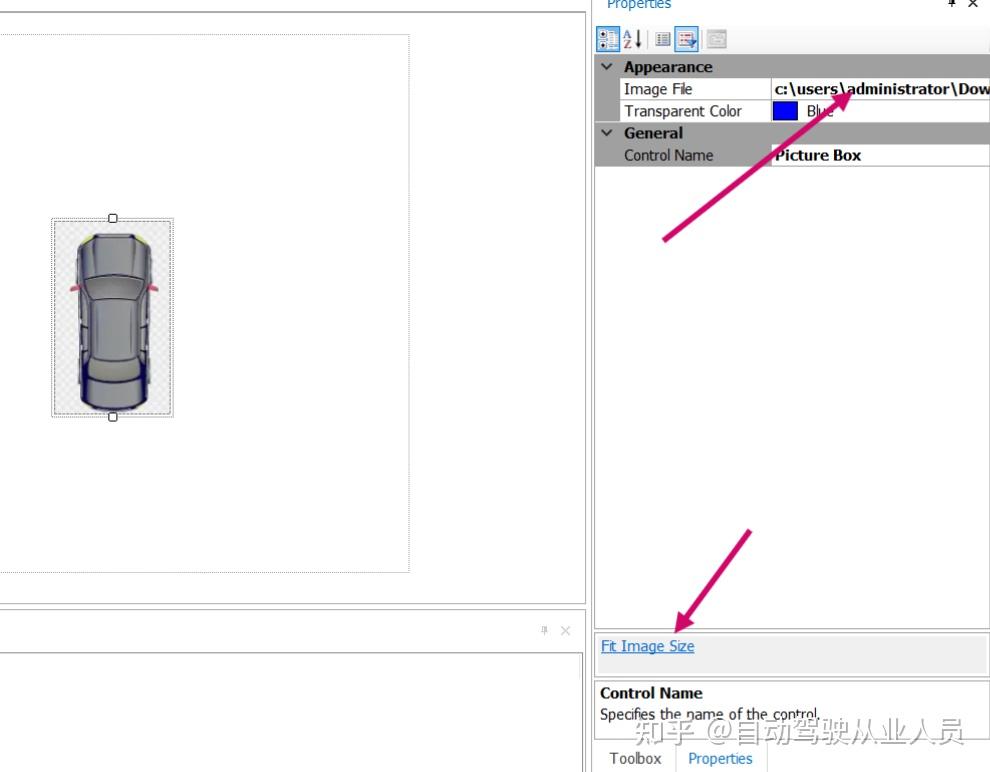Screen dimensions: 990x772
Task: Click the Blue color value text
Action: coord(820,111)
